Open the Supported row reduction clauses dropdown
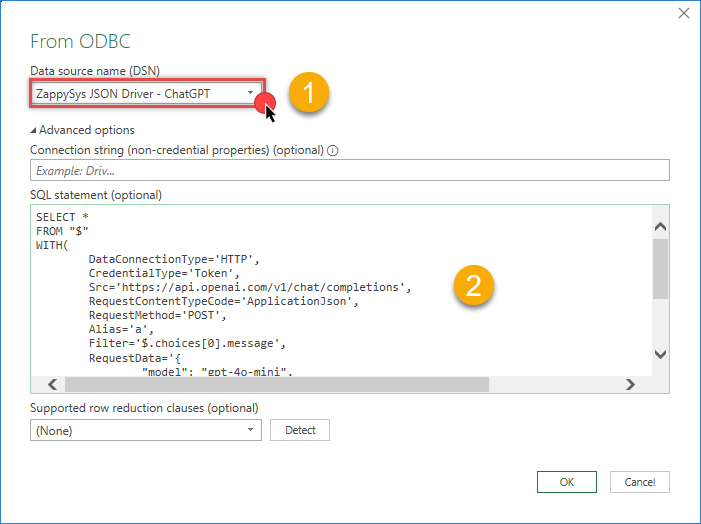Screen dimensions: 701x524 tap(146, 430)
